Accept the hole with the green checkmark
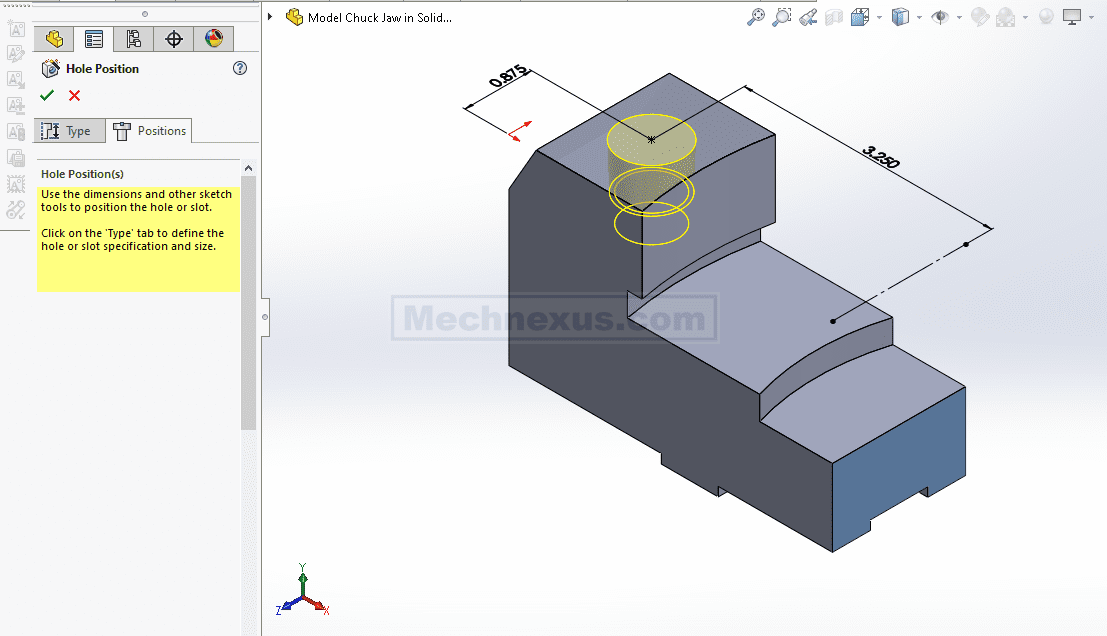This screenshot has height=636, width=1107. coord(47,95)
